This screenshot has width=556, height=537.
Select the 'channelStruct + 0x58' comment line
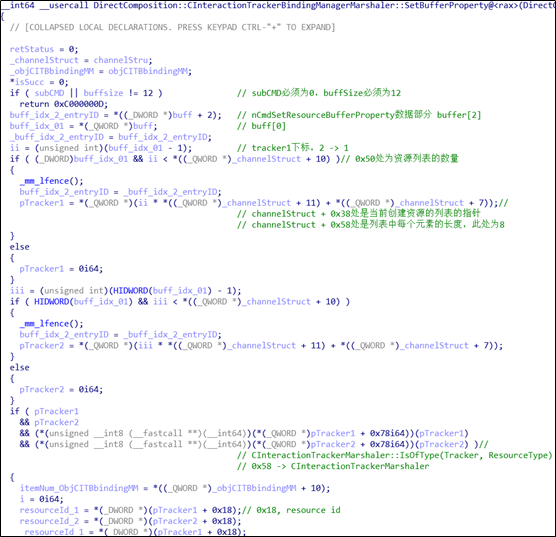(371, 225)
